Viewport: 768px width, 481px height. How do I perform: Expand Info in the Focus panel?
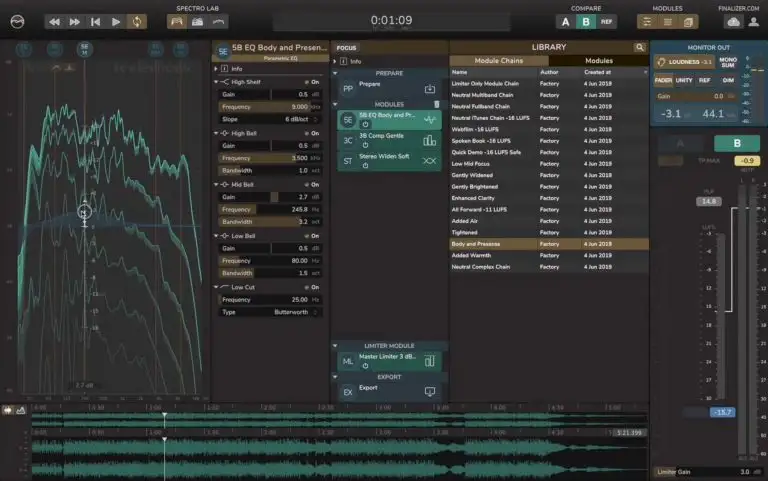[x=335, y=62]
